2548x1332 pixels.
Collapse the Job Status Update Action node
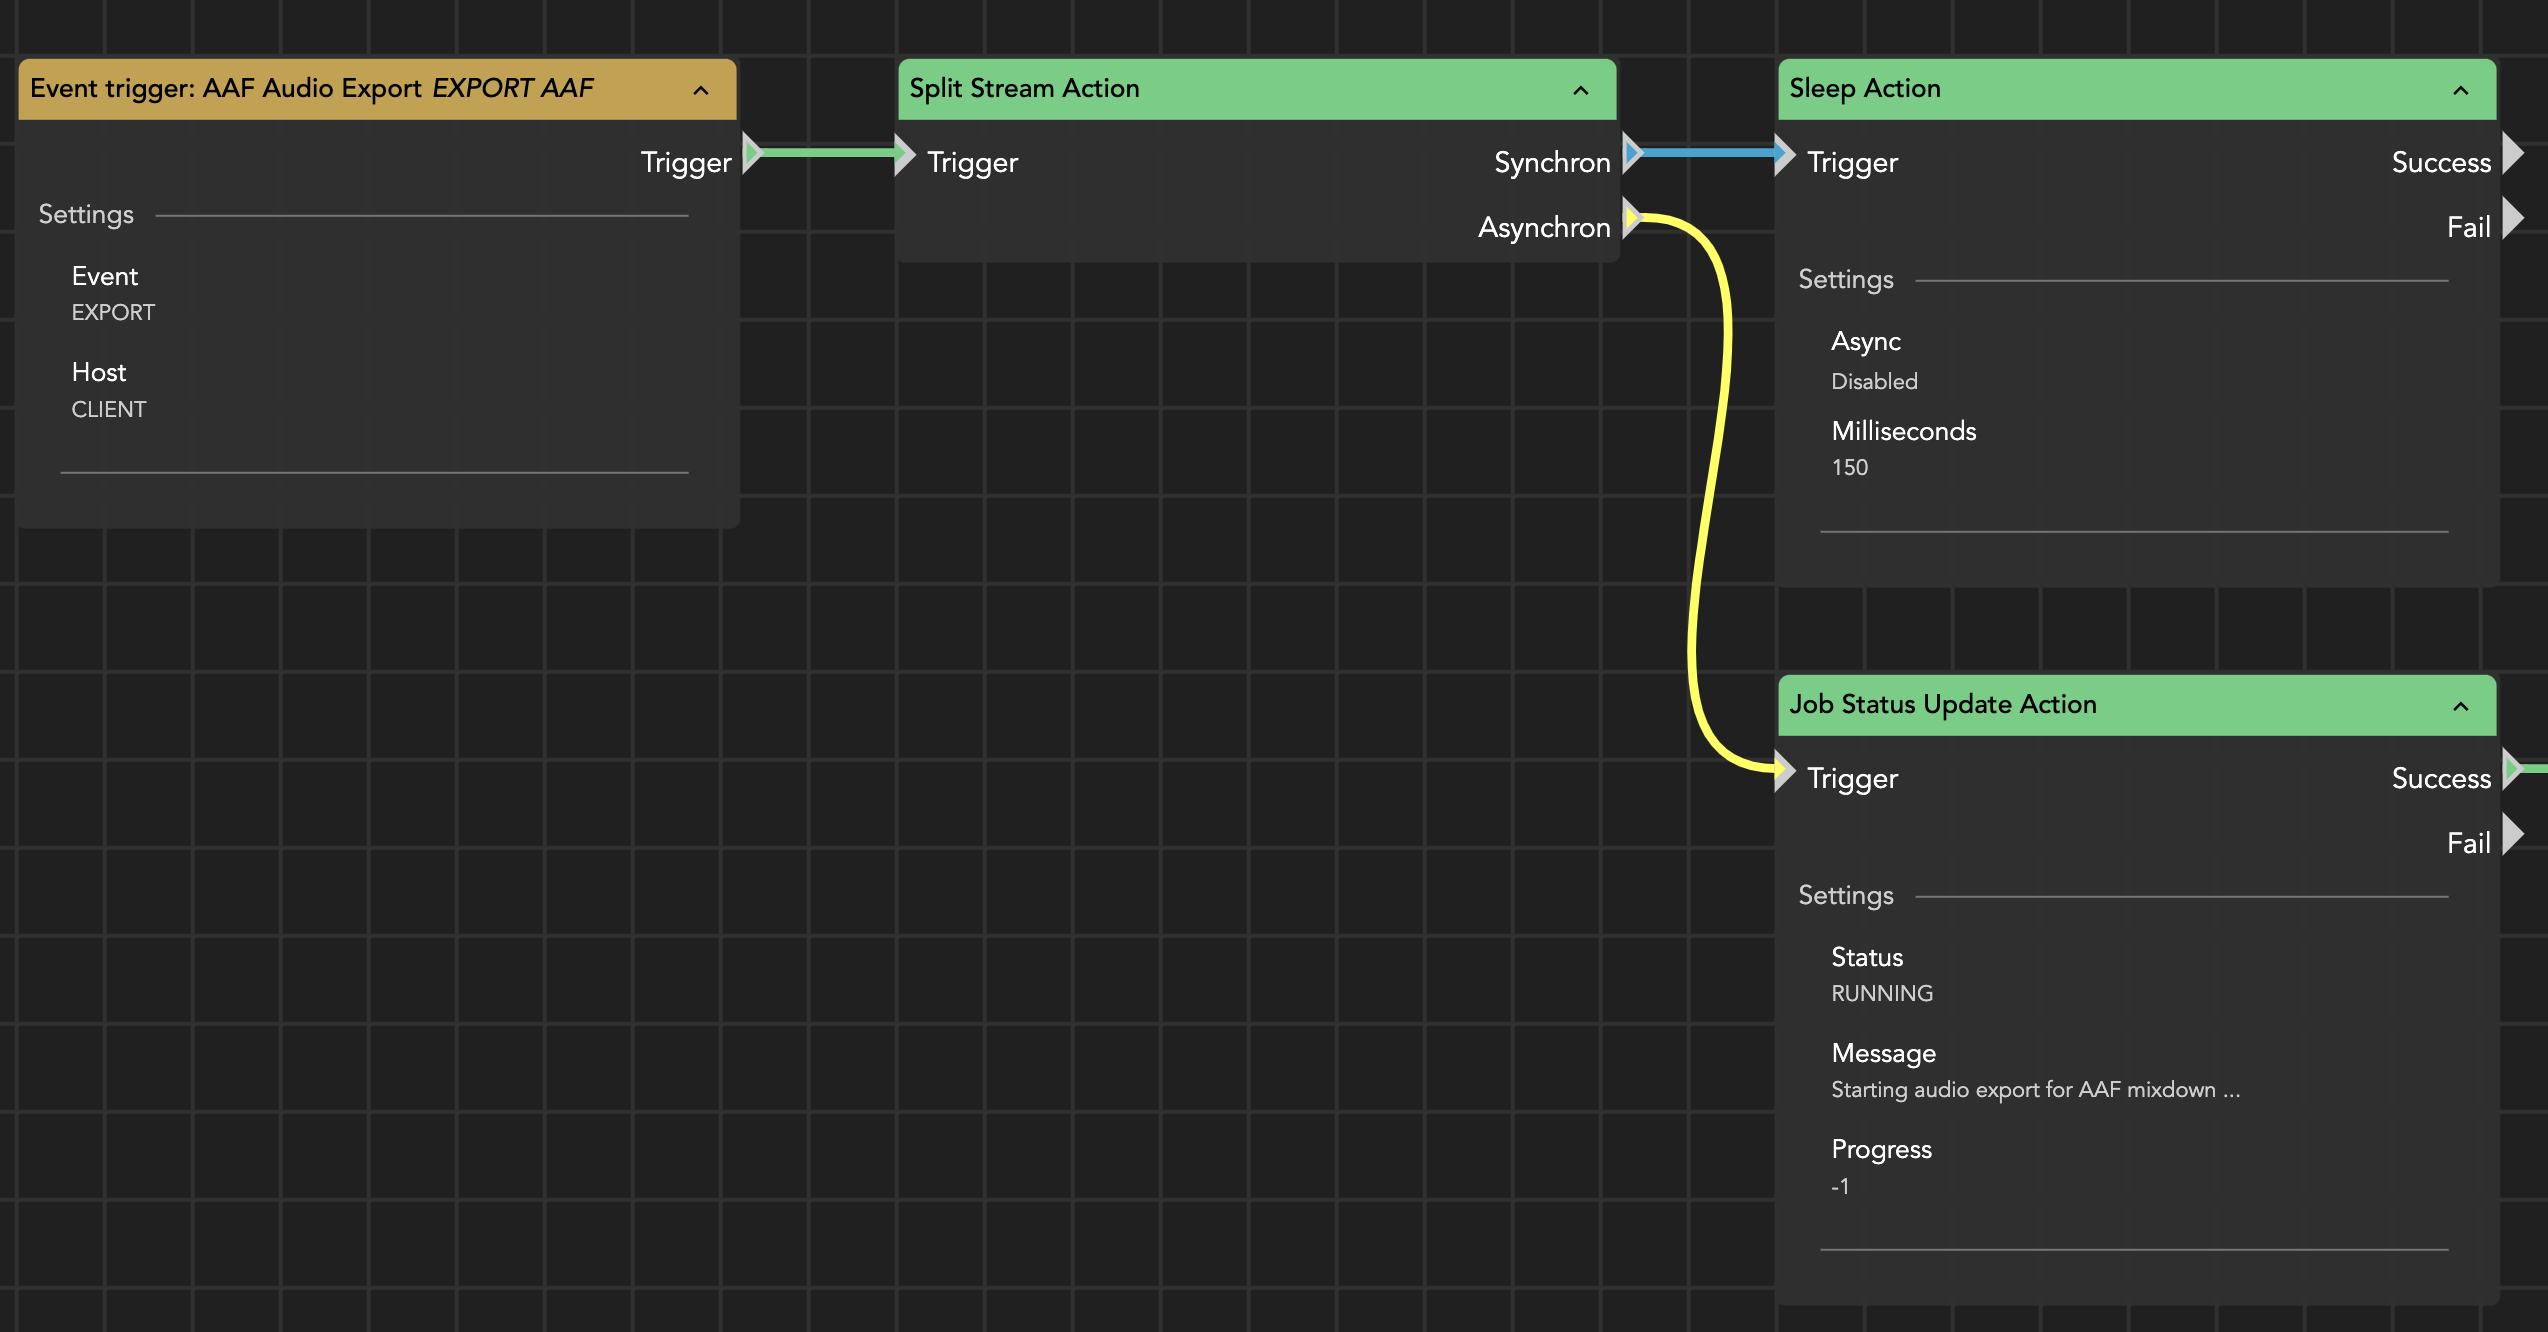pos(2461,706)
